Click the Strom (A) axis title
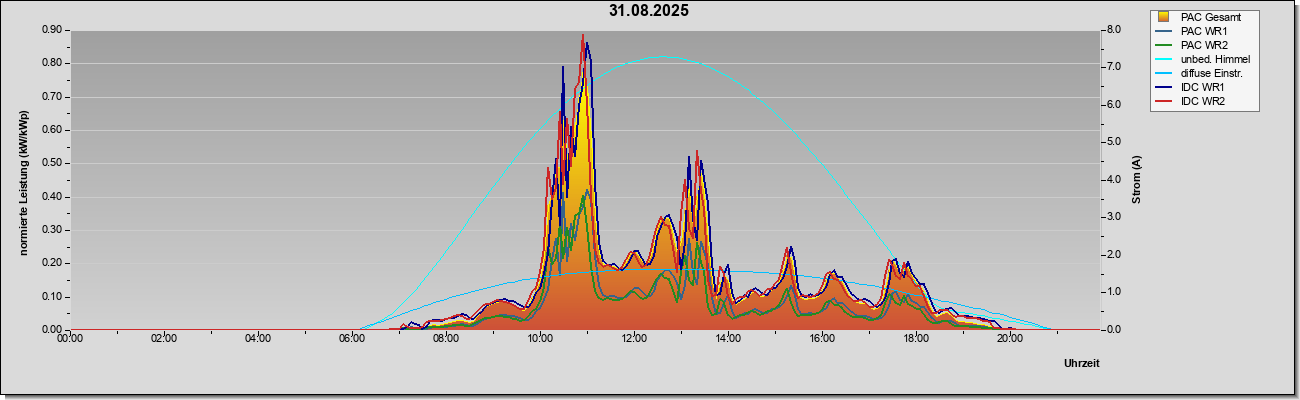The width and height of the screenshot is (1300, 400). pyautogui.click(x=1136, y=180)
